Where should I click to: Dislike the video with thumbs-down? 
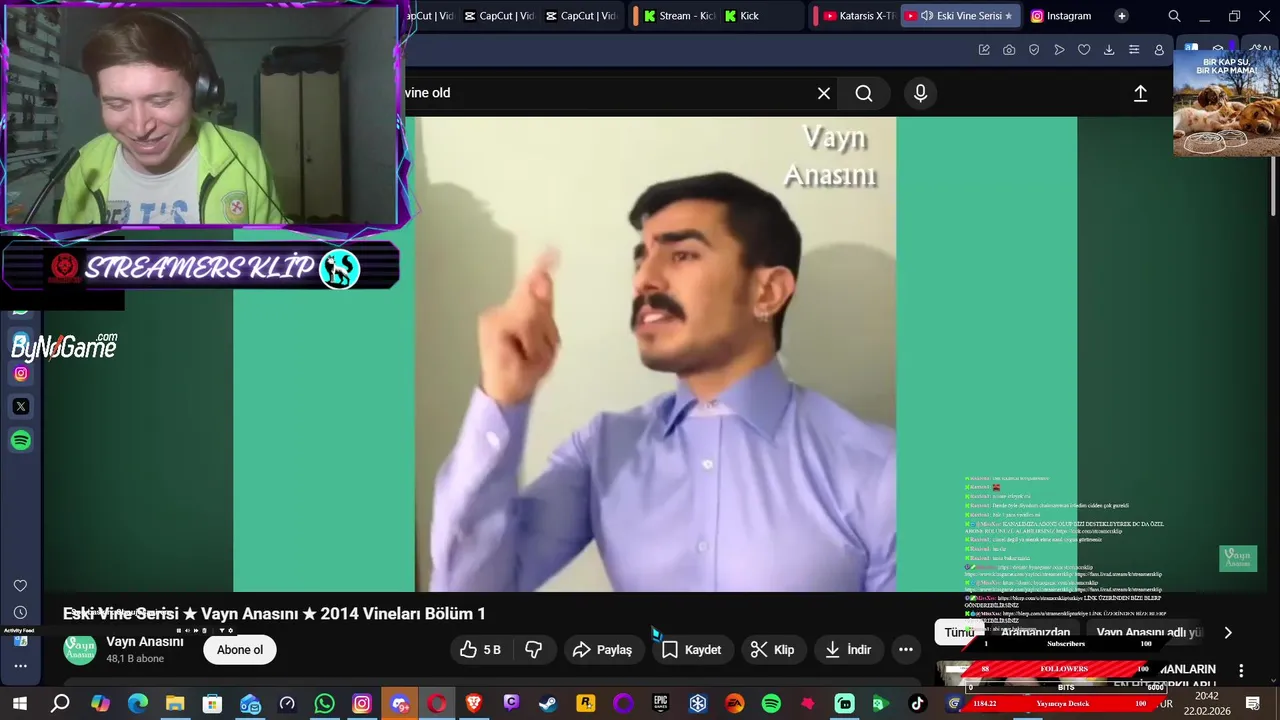coord(534,650)
